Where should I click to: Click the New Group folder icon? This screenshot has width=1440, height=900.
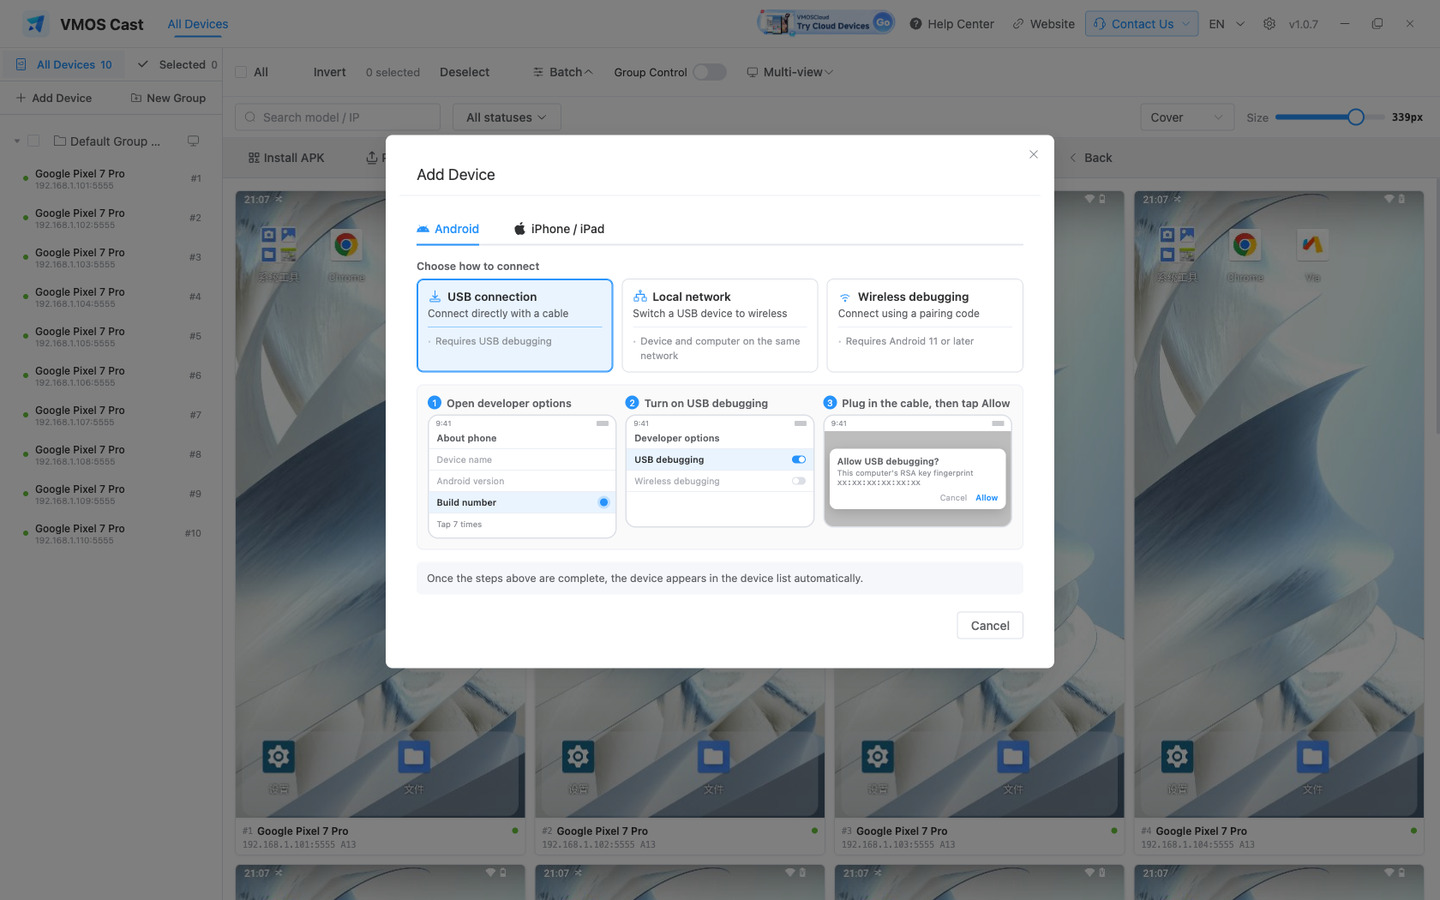136,98
